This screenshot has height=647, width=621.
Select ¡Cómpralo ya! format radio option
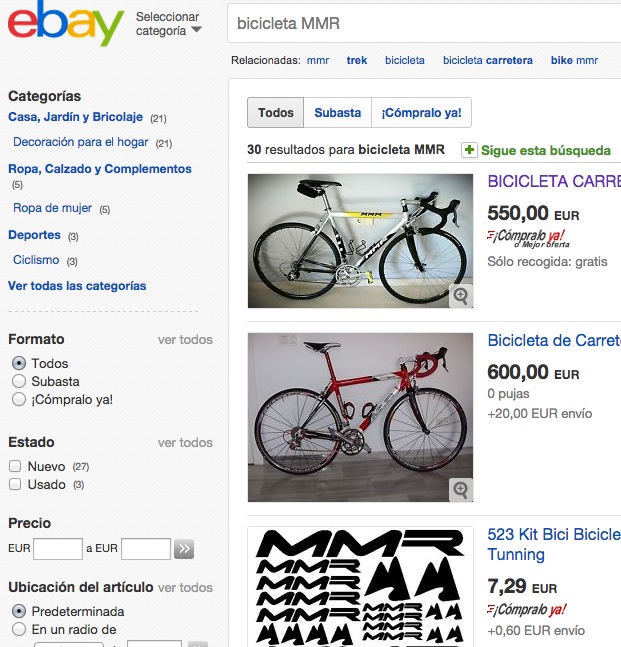(x=19, y=399)
